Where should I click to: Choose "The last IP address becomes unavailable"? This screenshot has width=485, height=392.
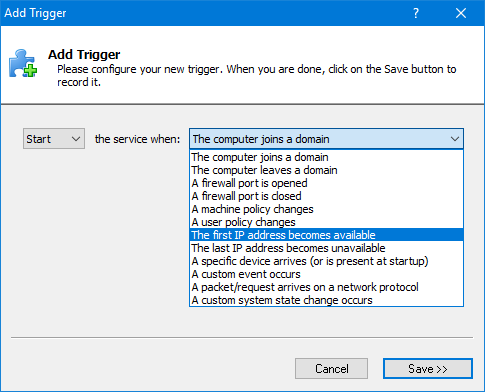[x=326, y=248]
